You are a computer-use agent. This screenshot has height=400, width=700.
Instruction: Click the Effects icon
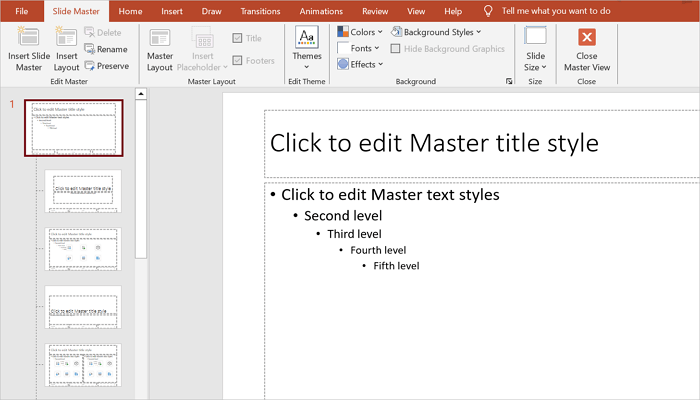343,64
